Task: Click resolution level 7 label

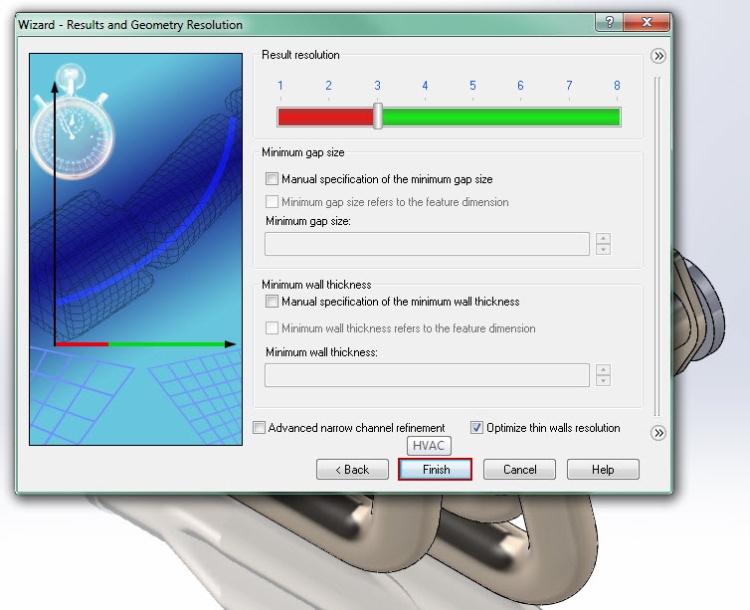Action: (569, 86)
